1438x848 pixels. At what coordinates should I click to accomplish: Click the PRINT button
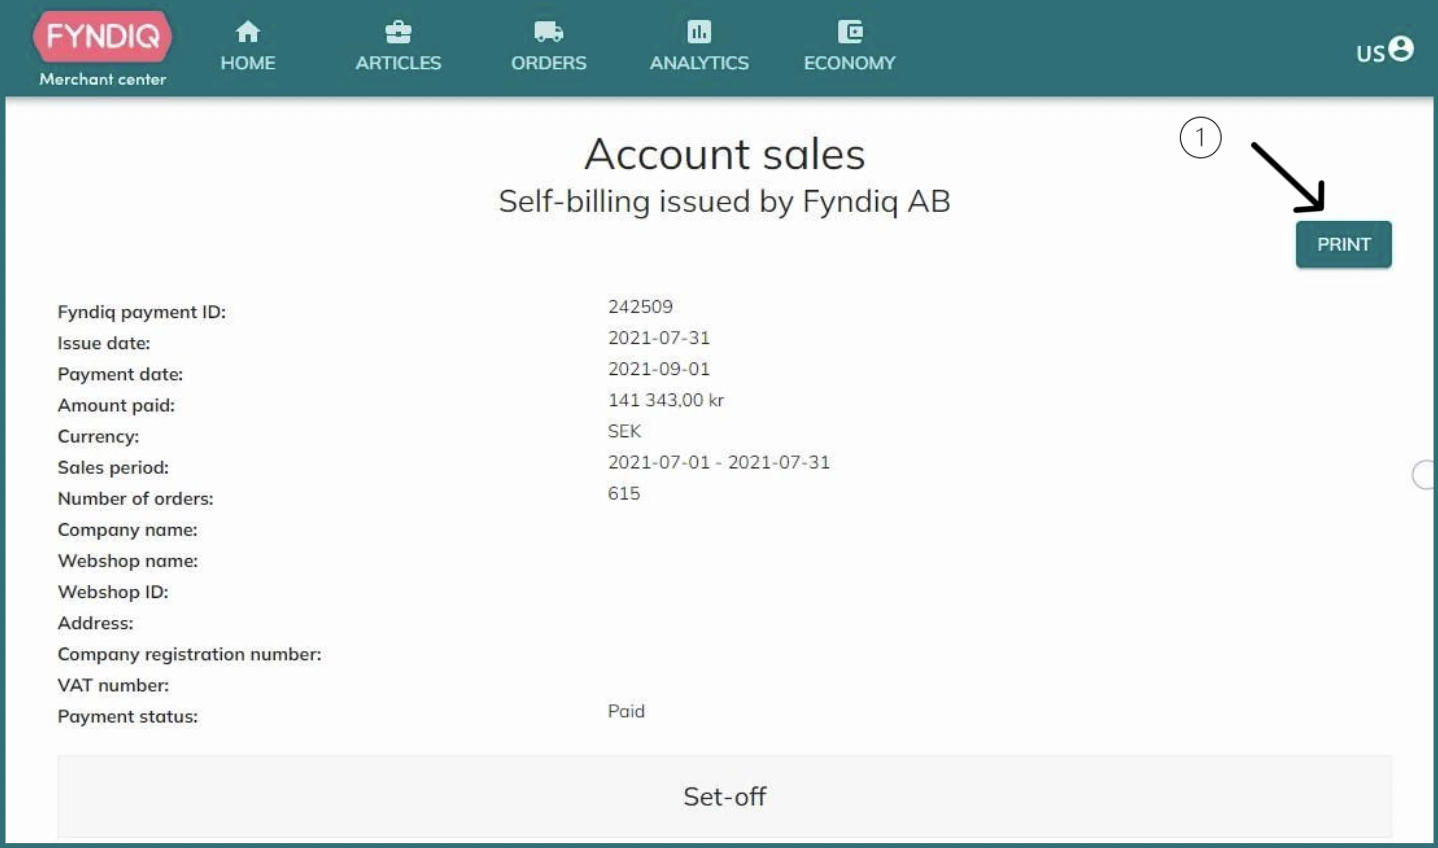[1343, 244]
